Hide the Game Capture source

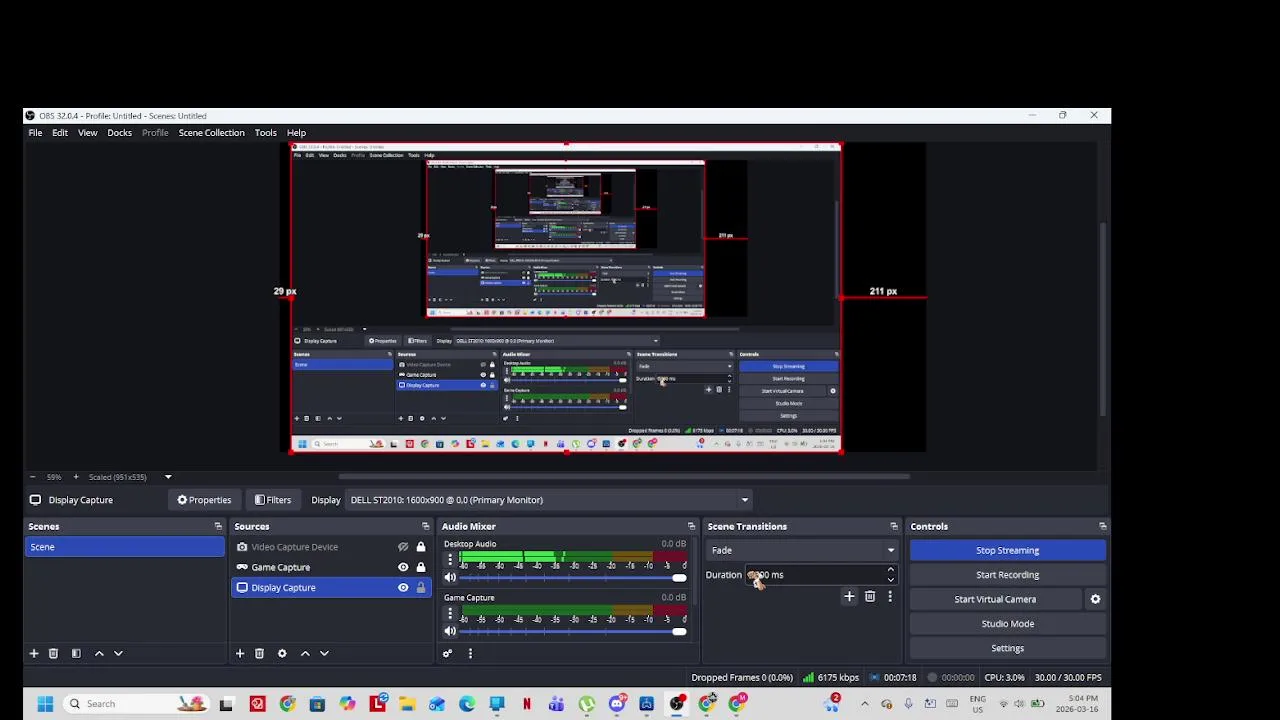coord(403,567)
